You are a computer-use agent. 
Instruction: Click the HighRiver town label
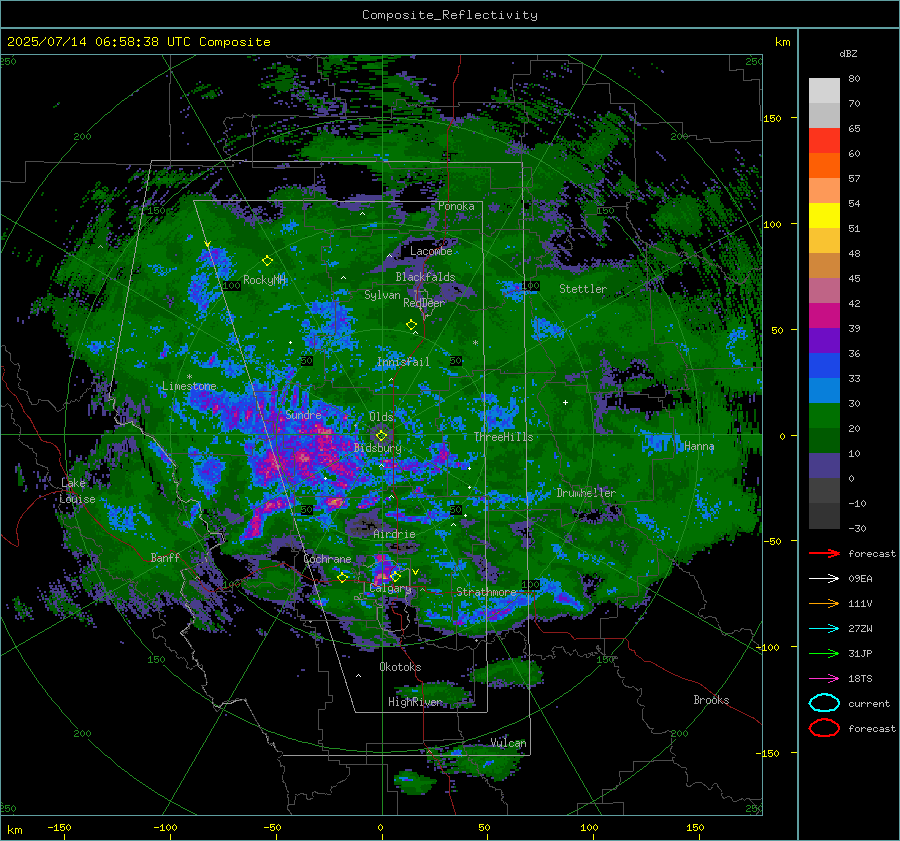click(415, 702)
